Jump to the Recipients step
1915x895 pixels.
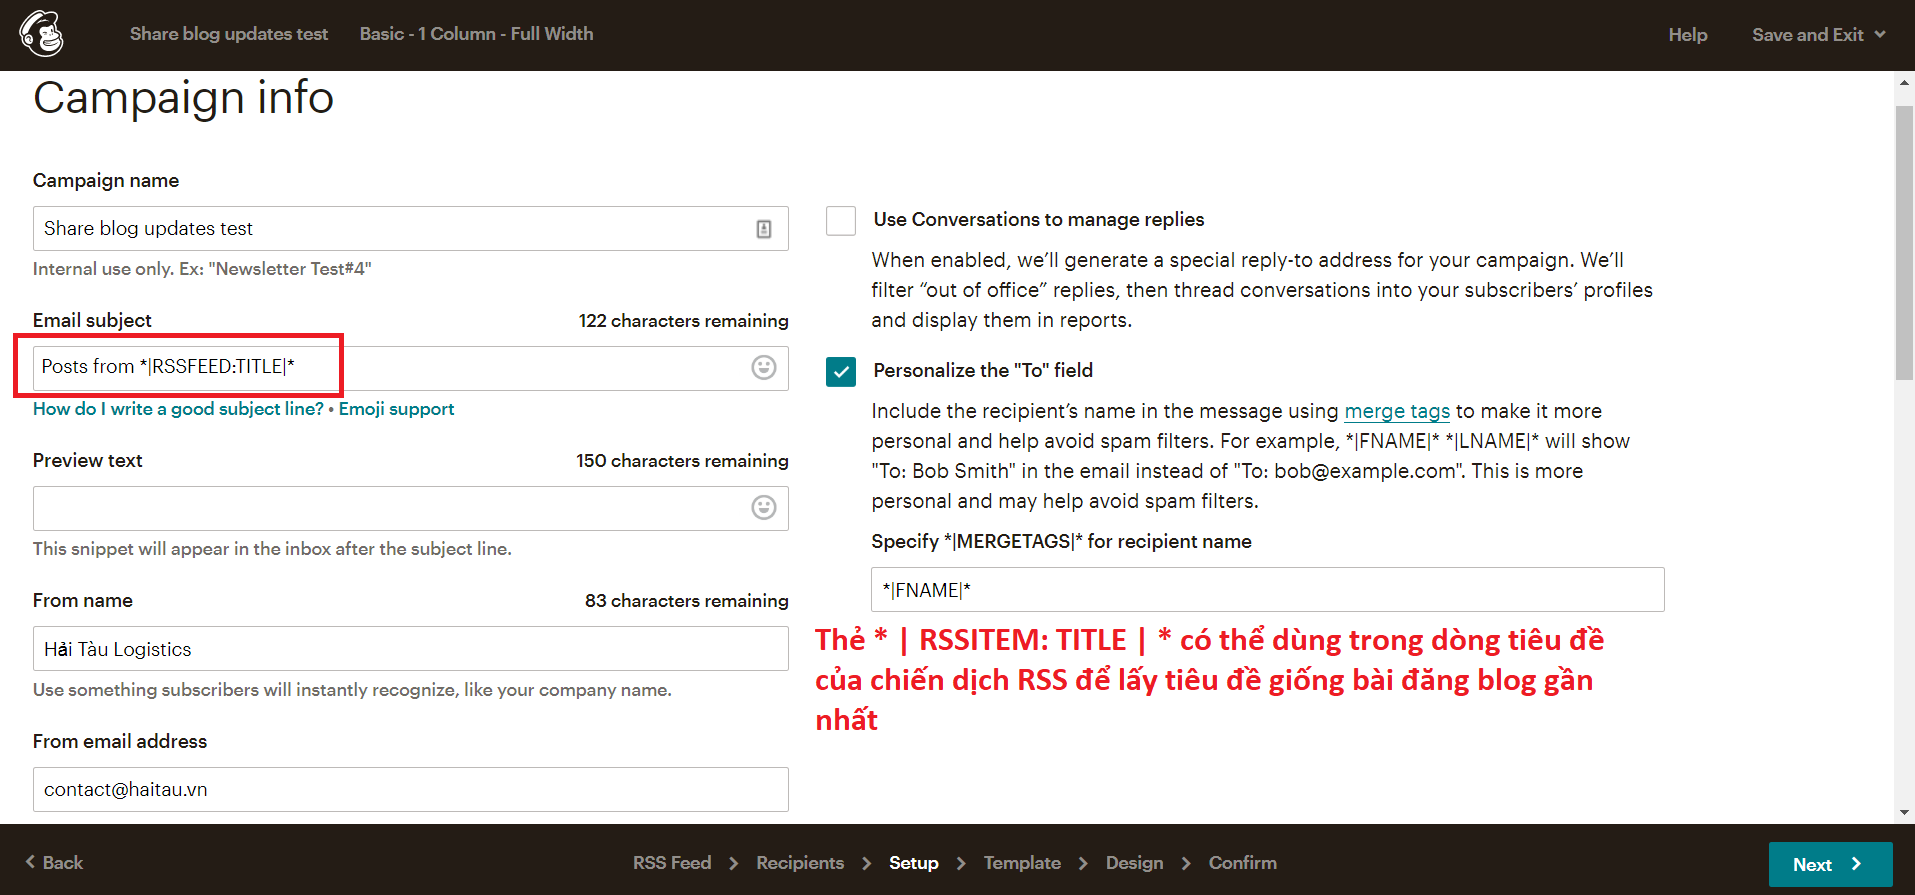point(799,863)
